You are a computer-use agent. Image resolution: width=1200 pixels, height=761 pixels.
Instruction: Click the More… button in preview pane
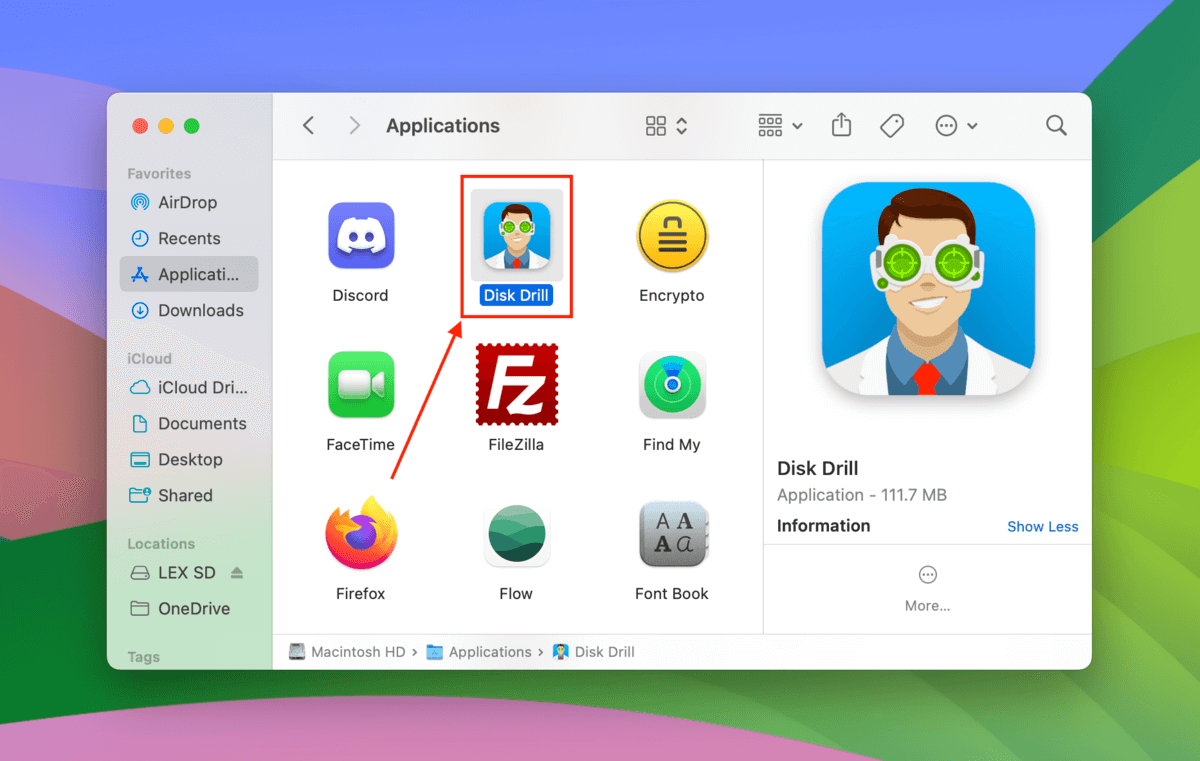pyautogui.click(x=927, y=587)
